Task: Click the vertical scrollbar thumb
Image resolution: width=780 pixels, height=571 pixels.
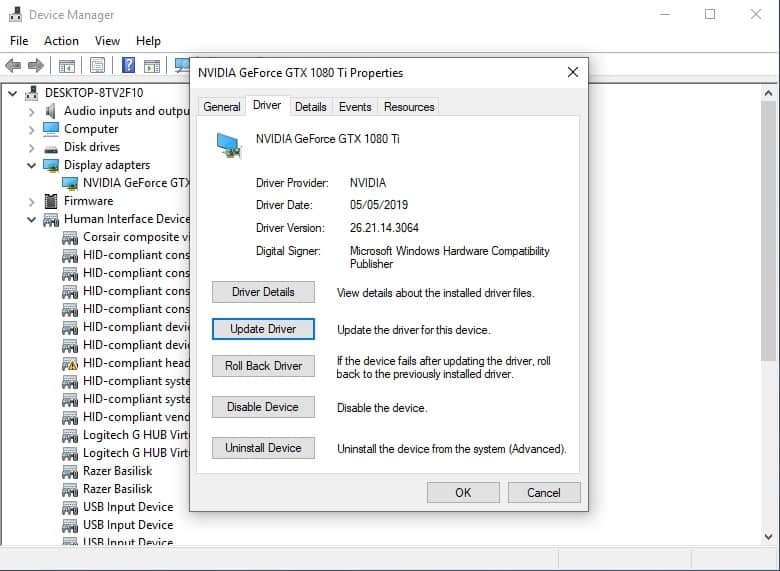Action: tap(769, 231)
